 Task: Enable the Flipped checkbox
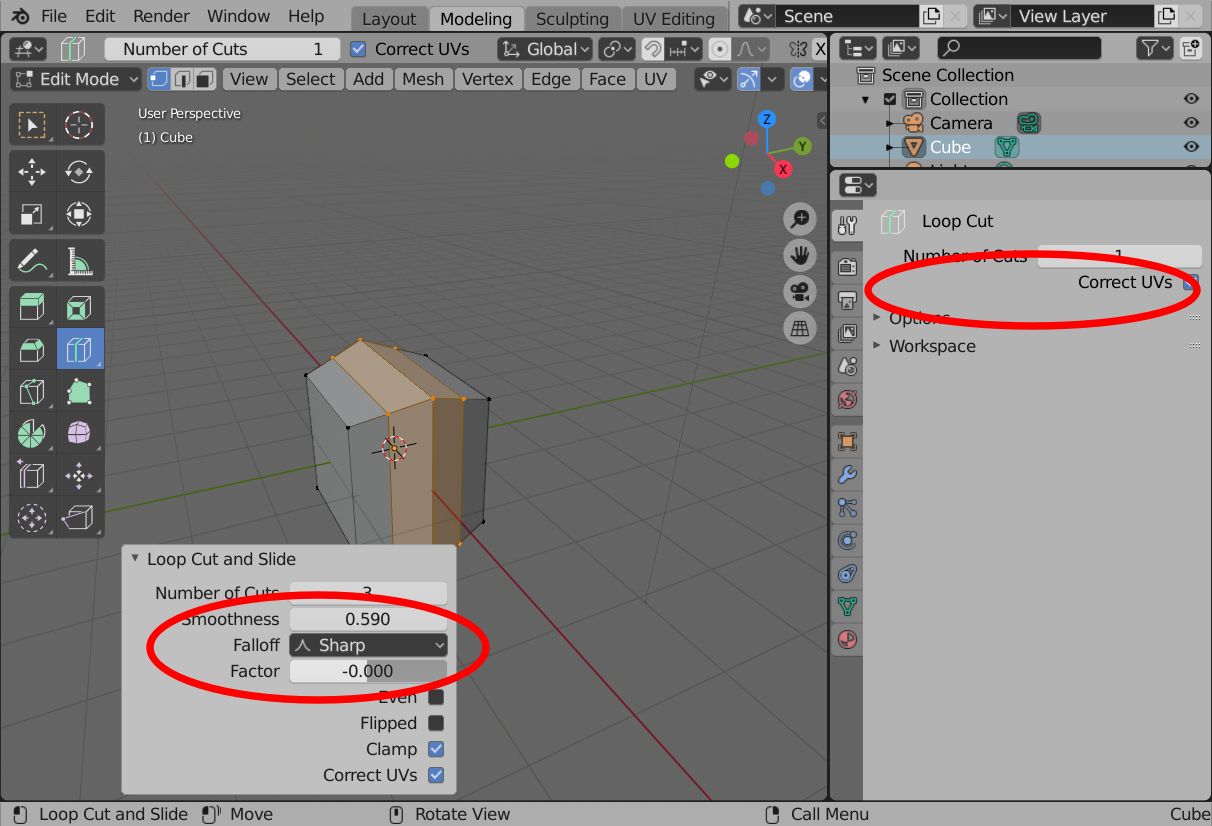436,723
